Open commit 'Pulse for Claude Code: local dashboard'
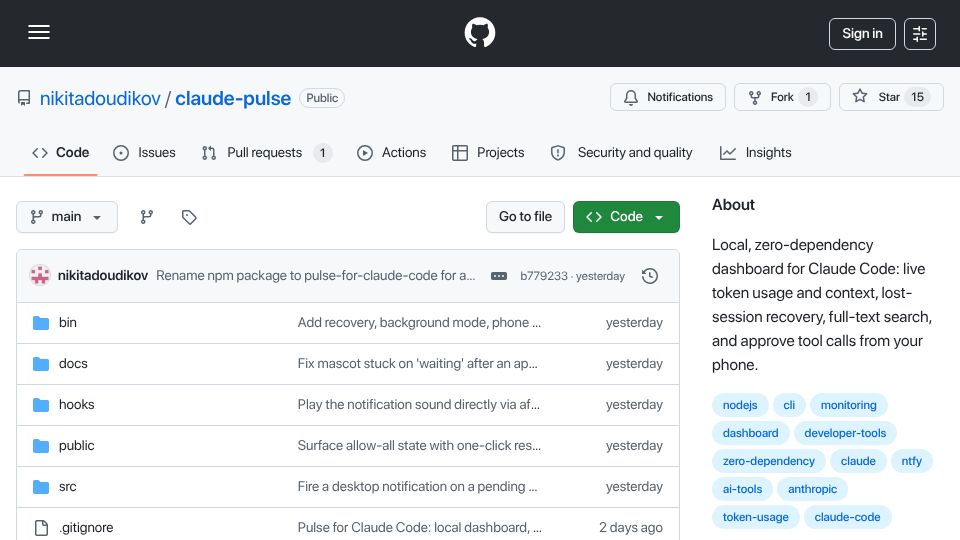The width and height of the screenshot is (960, 540). click(419, 528)
